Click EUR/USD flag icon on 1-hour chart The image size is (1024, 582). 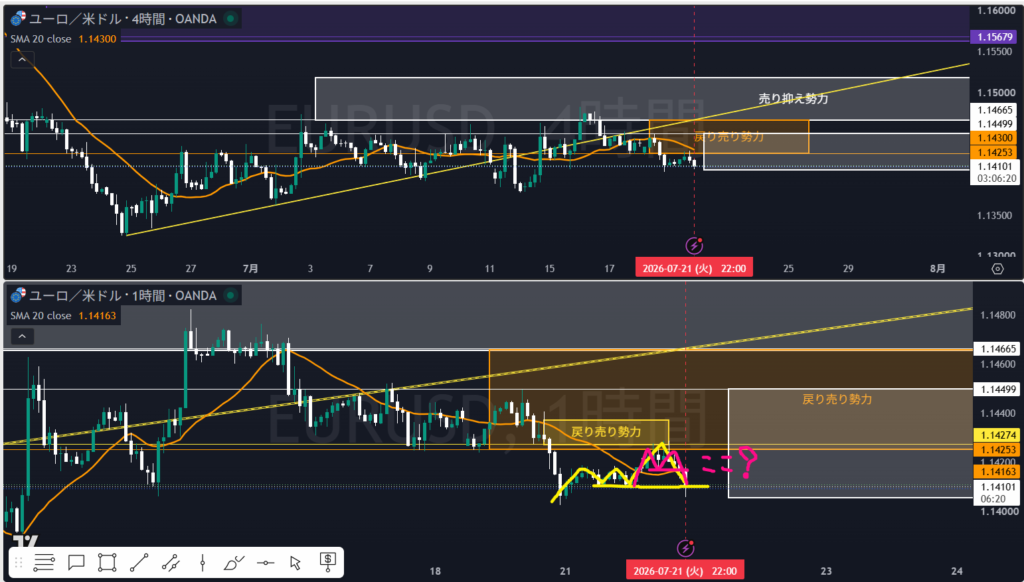click(x=18, y=295)
